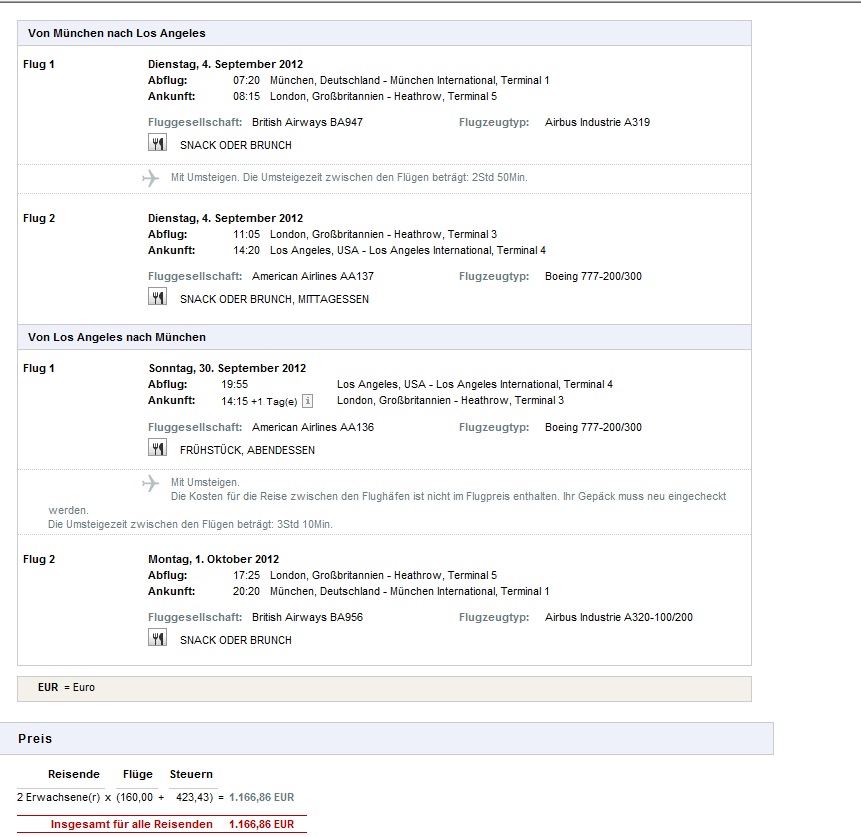Click the American Airlines AA136 flight number
This screenshot has width=861, height=837.
click(x=312, y=427)
